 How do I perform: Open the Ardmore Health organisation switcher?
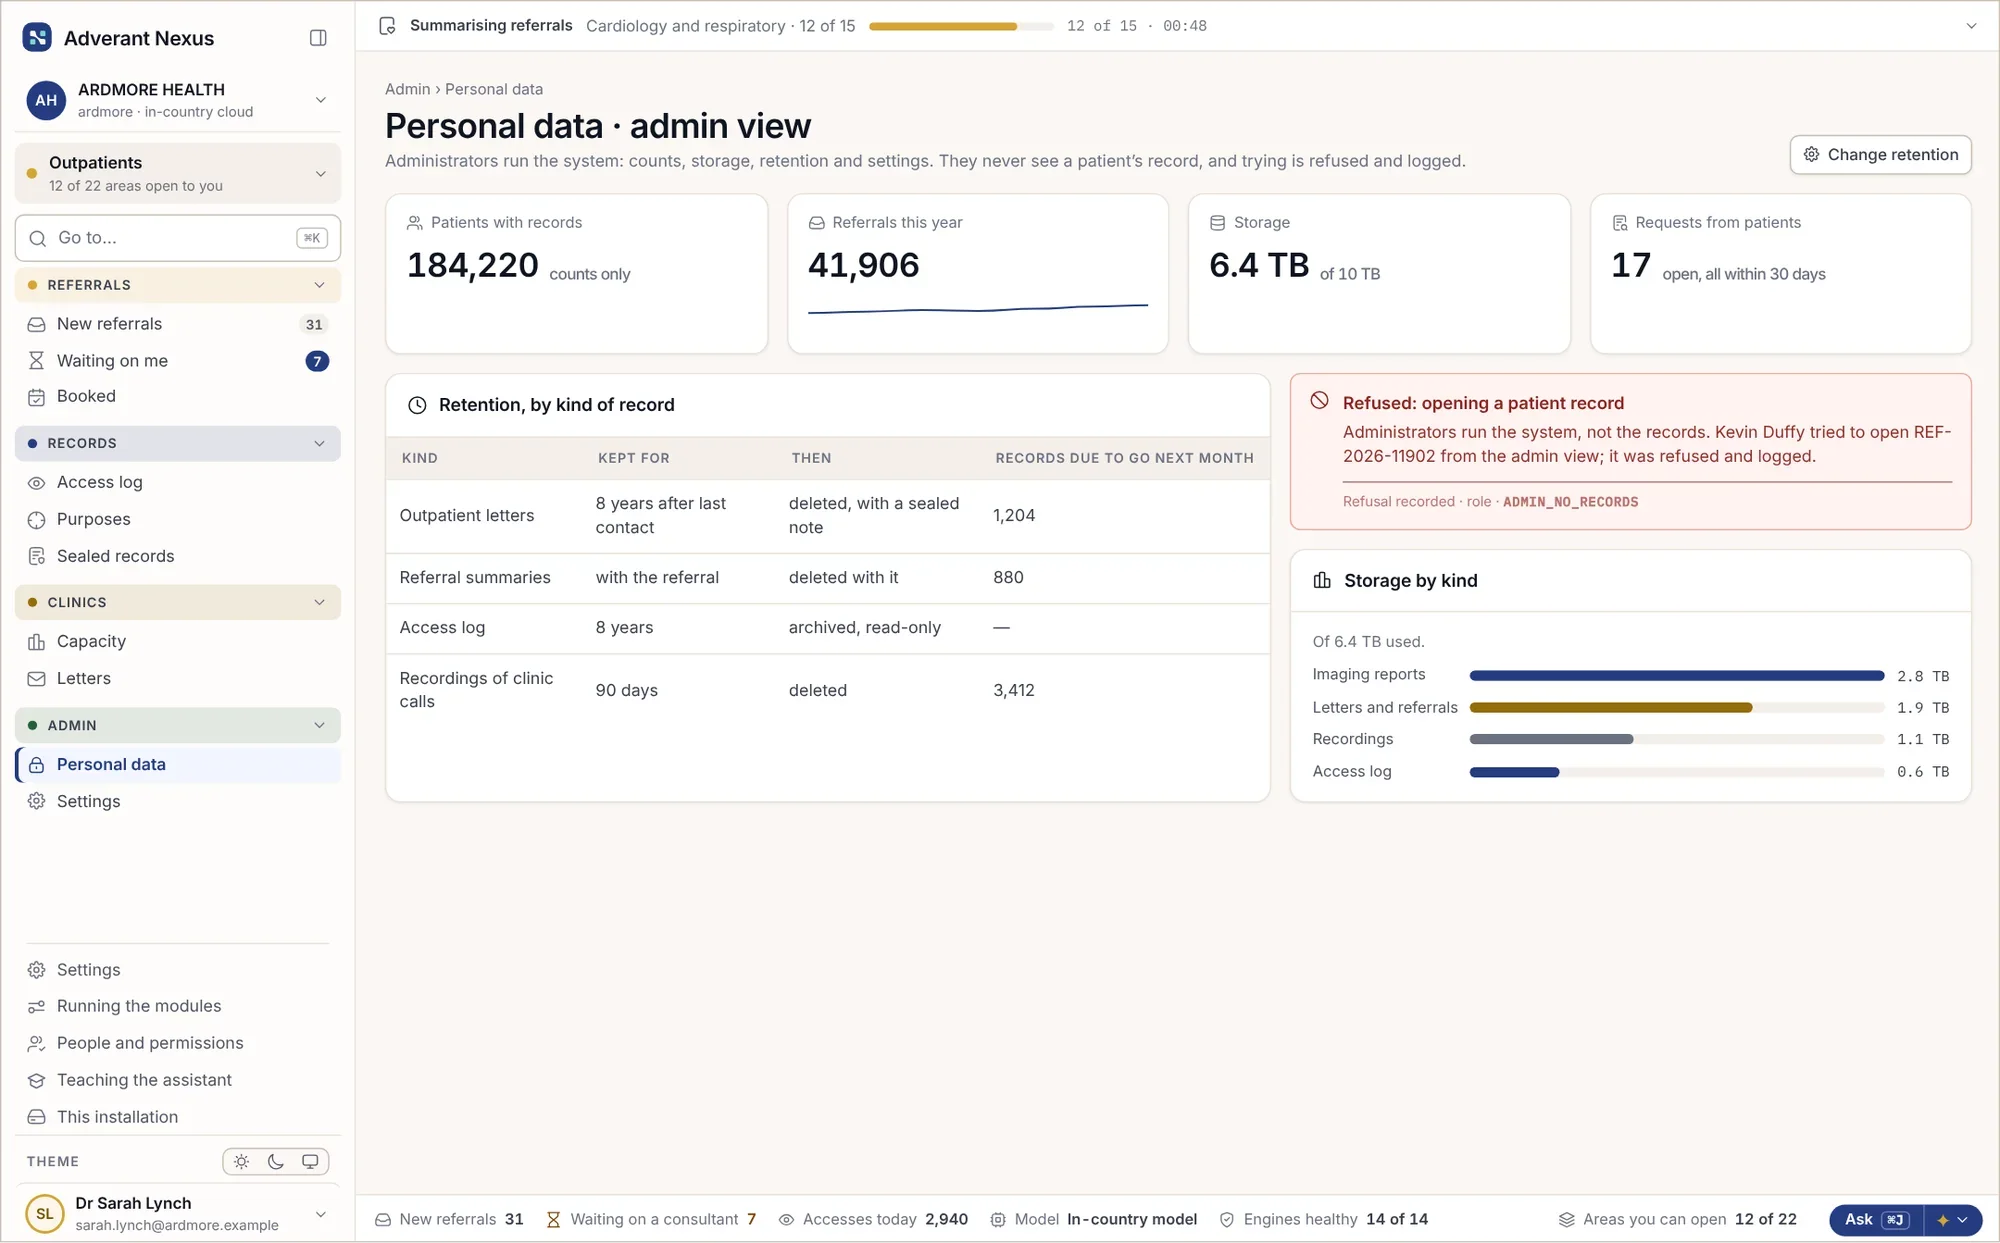(x=178, y=100)
